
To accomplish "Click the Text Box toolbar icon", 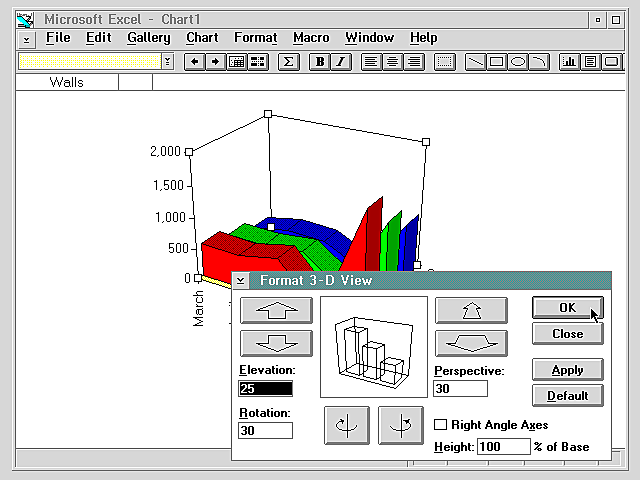I will coord(591,62).
